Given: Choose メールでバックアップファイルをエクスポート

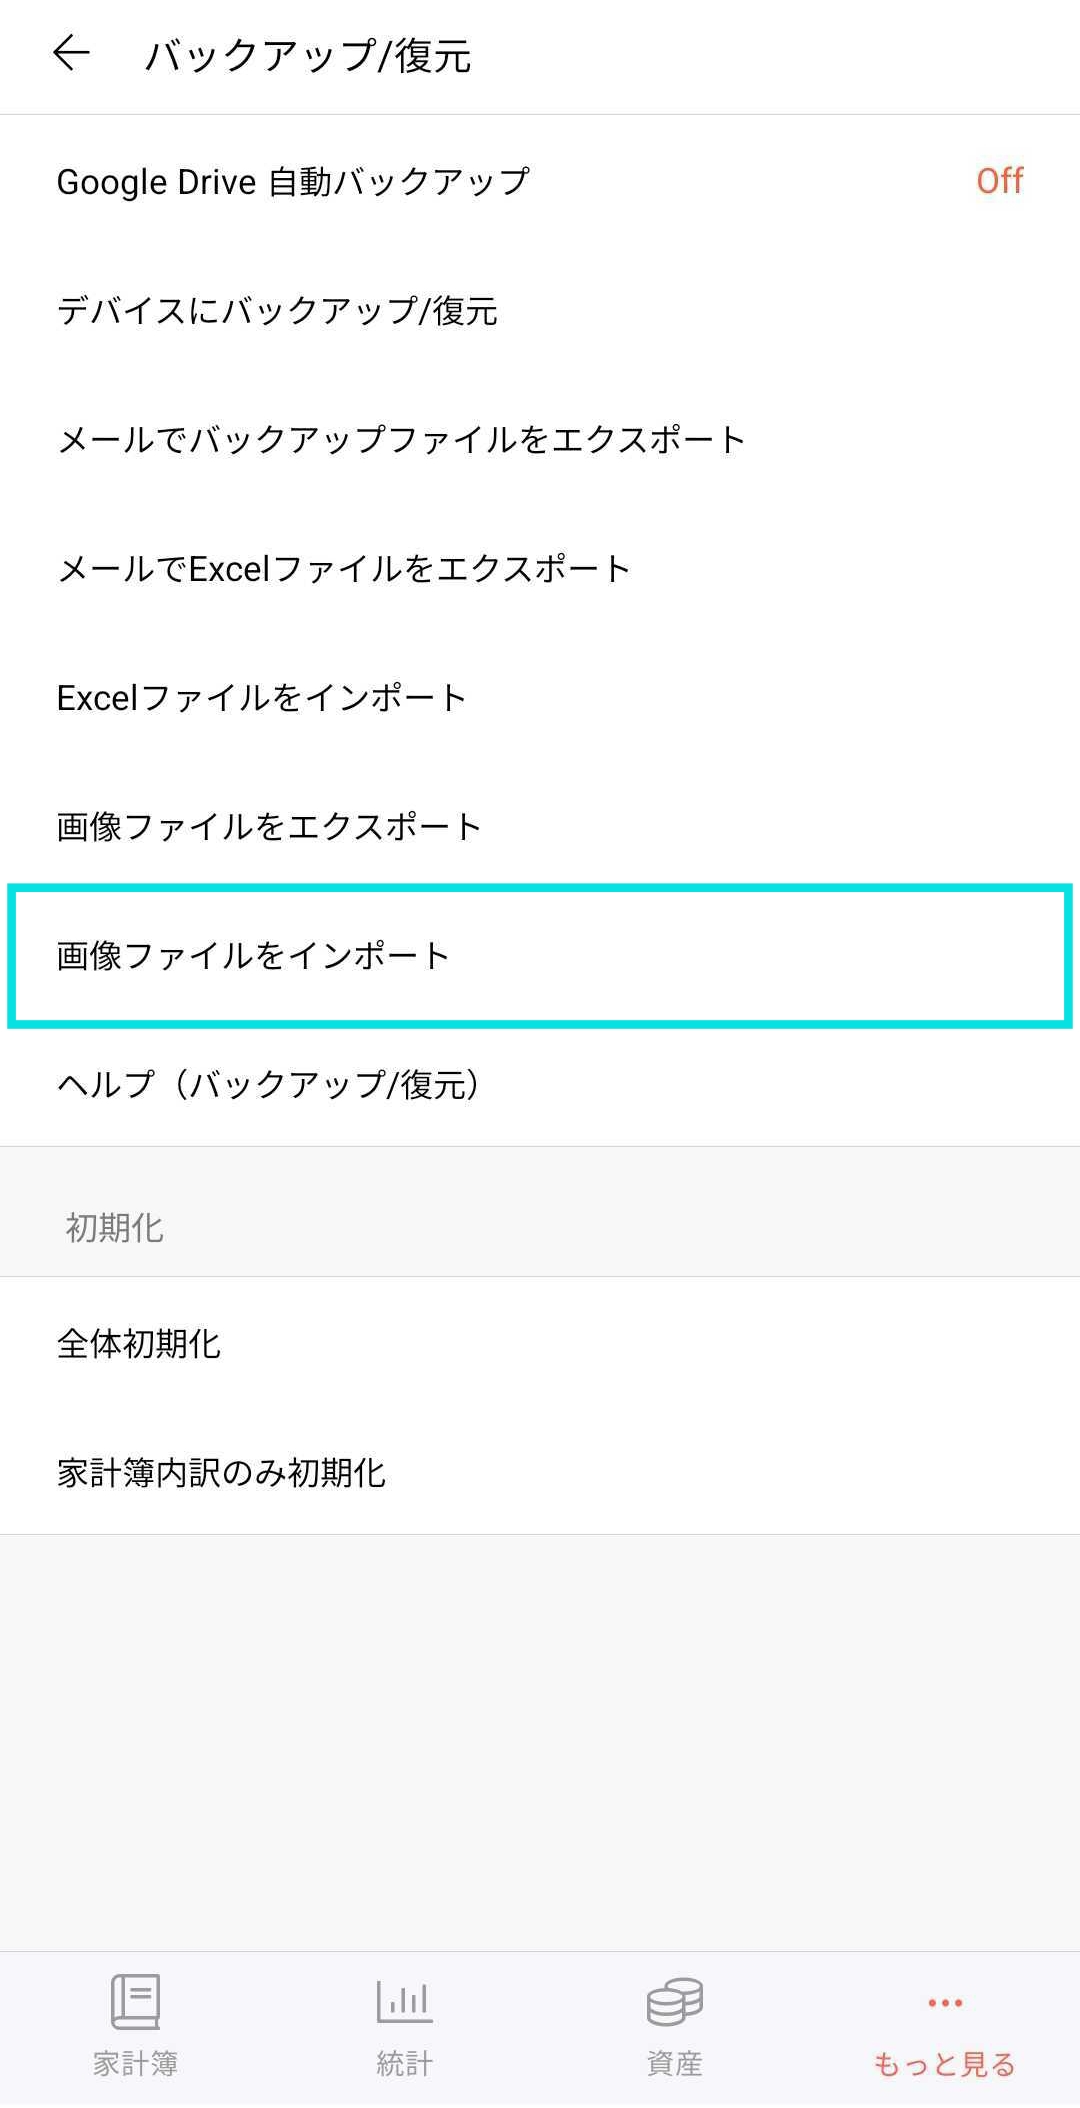Looking at the screenshot, I should (401, 440).
